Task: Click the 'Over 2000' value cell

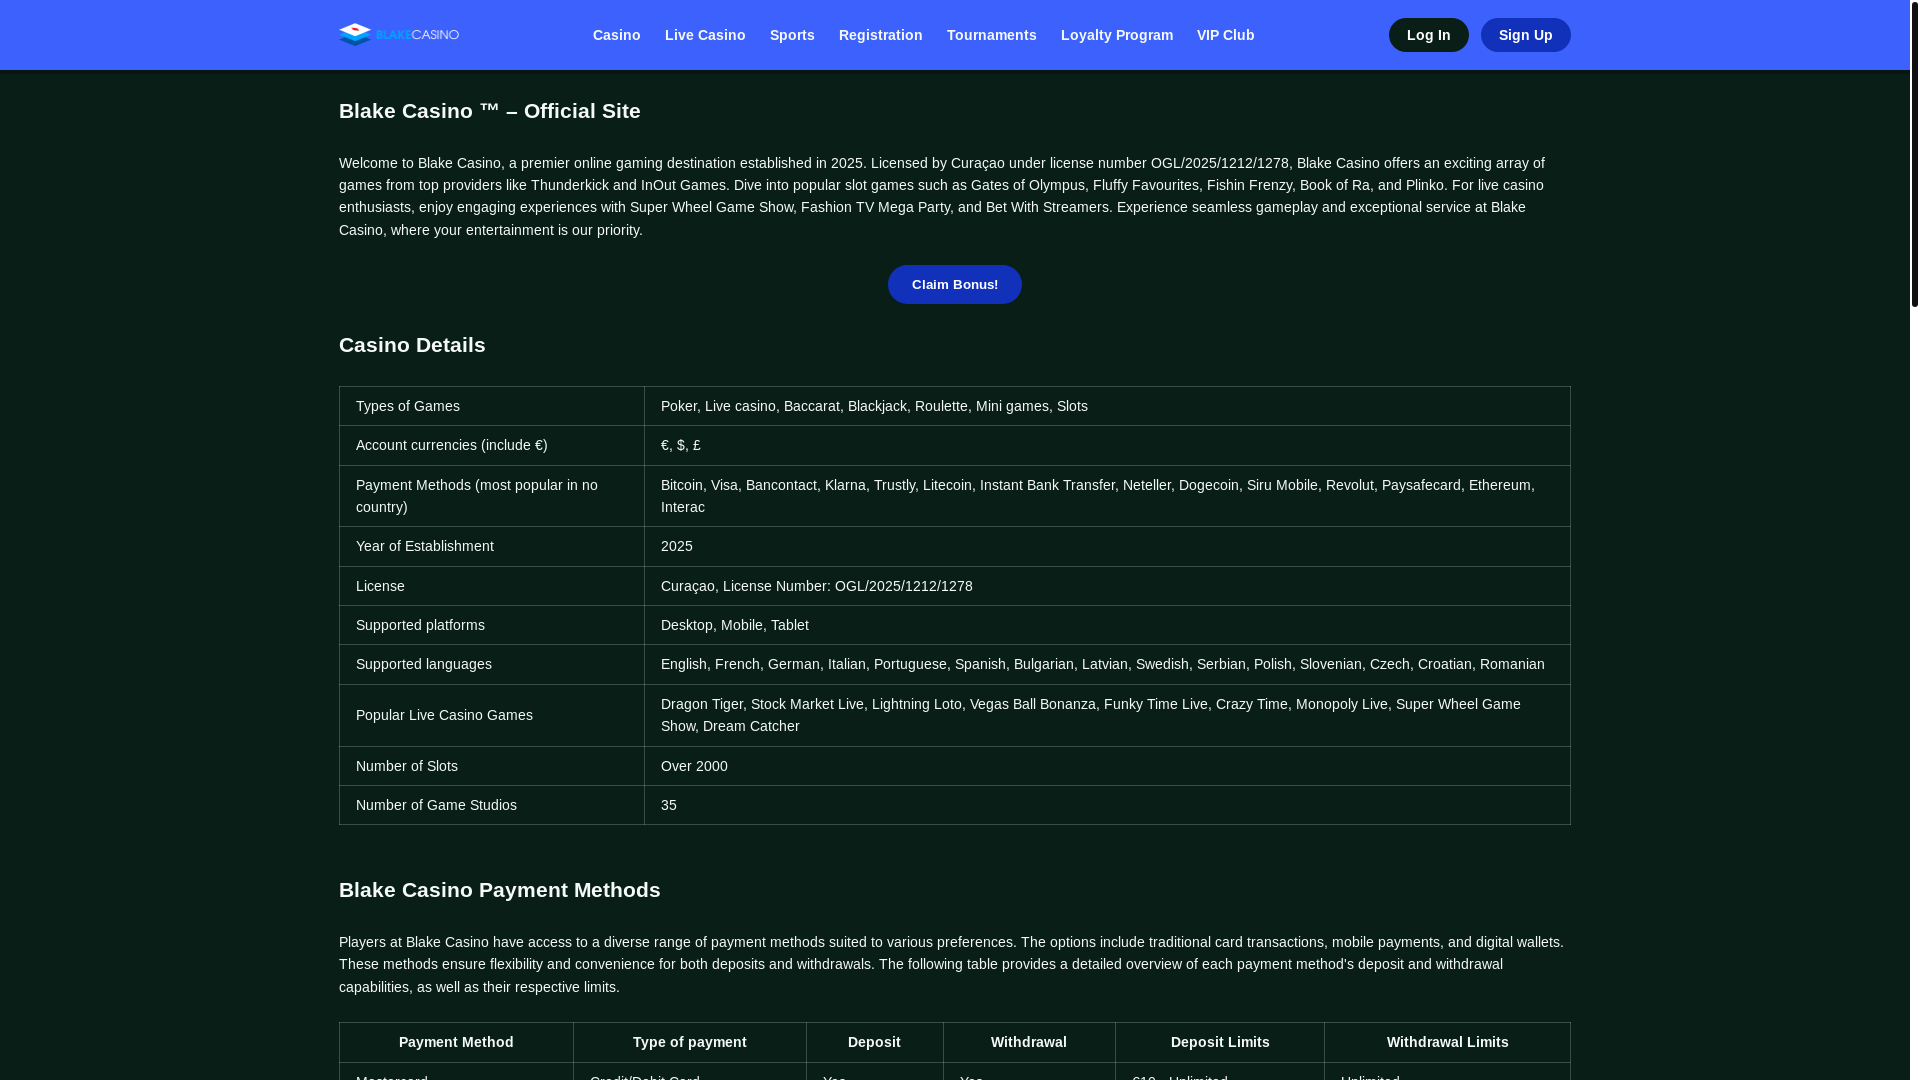Action: tap(1107, 766)
